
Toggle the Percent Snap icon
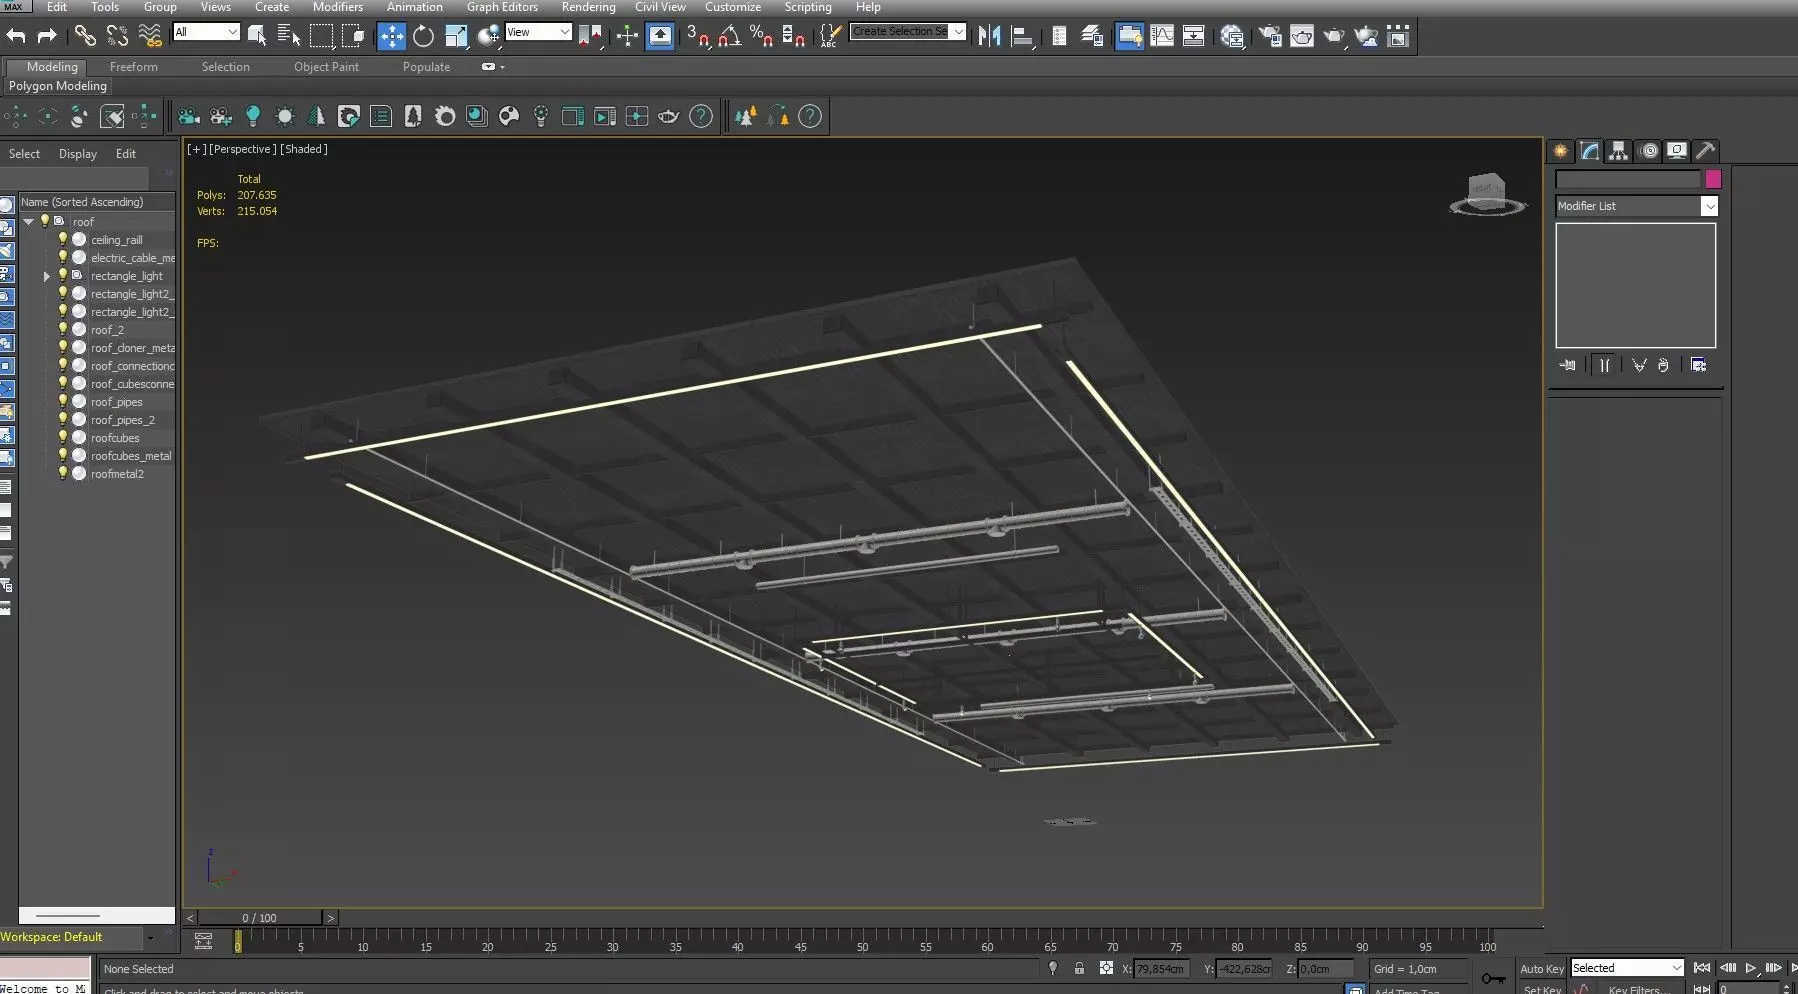(x=762, y=36)
